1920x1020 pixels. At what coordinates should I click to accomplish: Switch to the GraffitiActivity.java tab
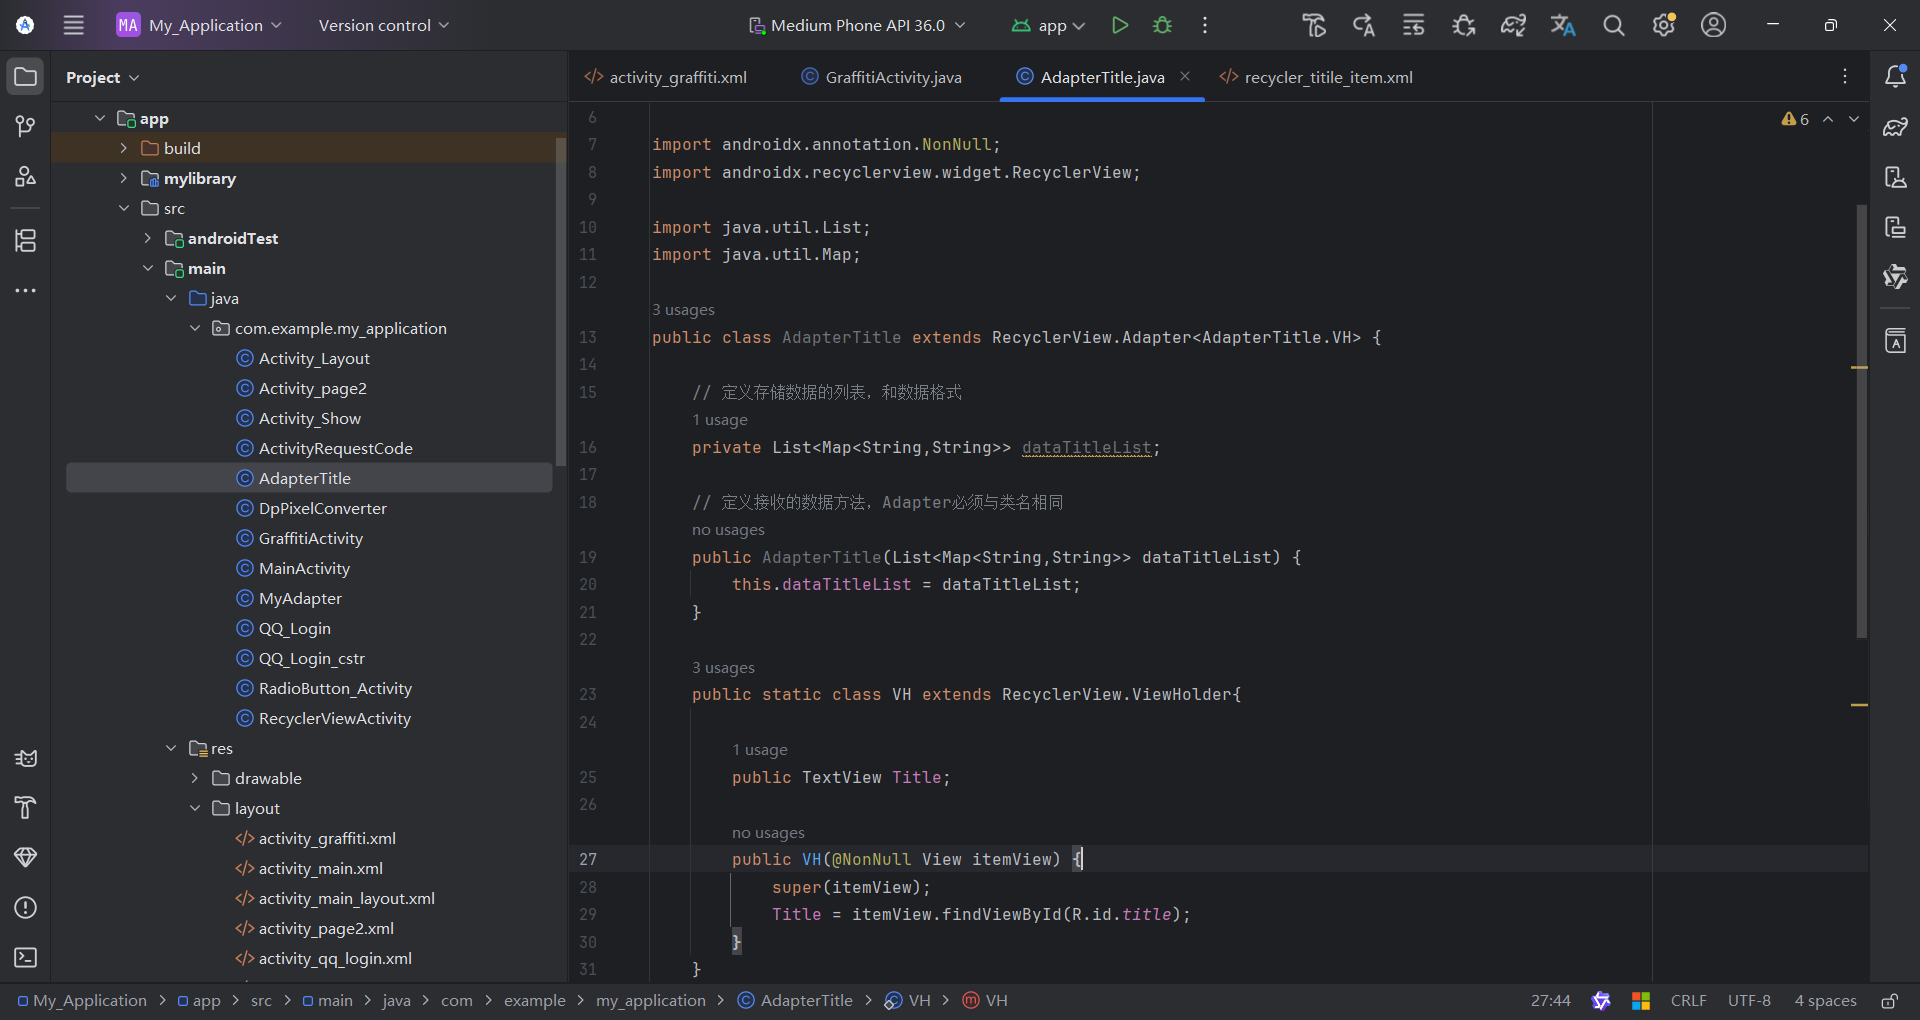(x=892, y=77)
